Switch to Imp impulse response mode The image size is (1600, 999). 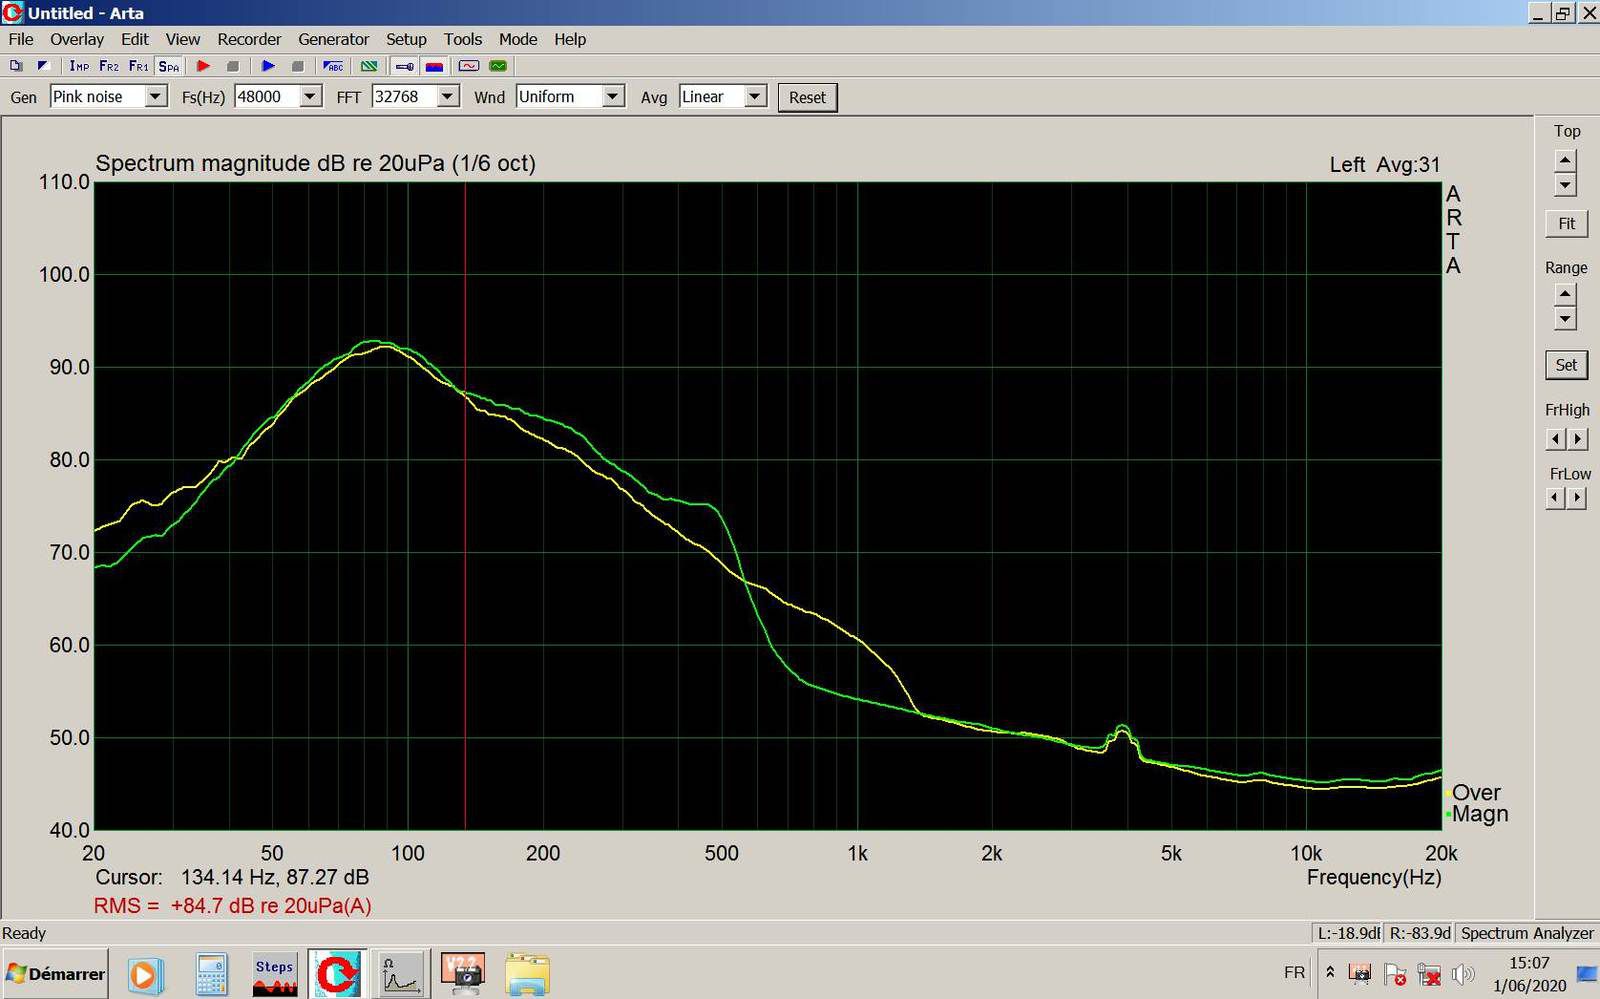[x=79, y=66]
